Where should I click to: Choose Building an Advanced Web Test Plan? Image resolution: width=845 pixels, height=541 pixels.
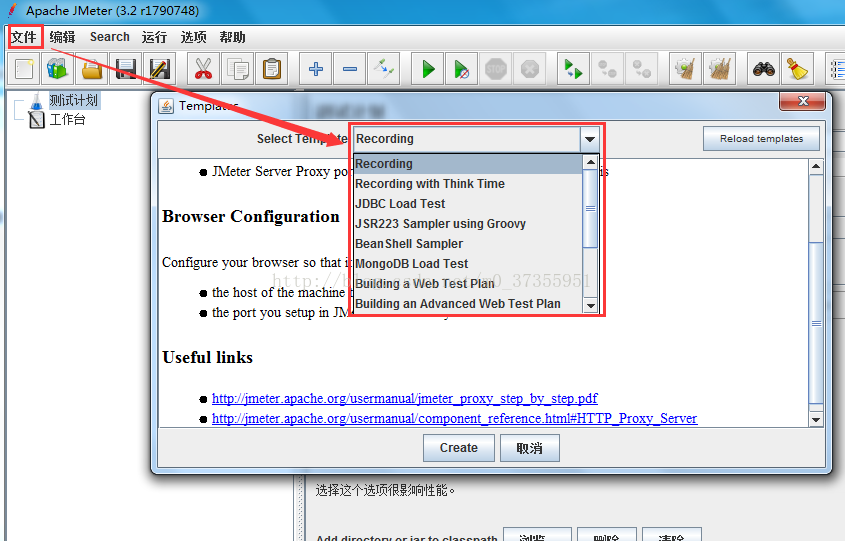(x=468, y=303)
